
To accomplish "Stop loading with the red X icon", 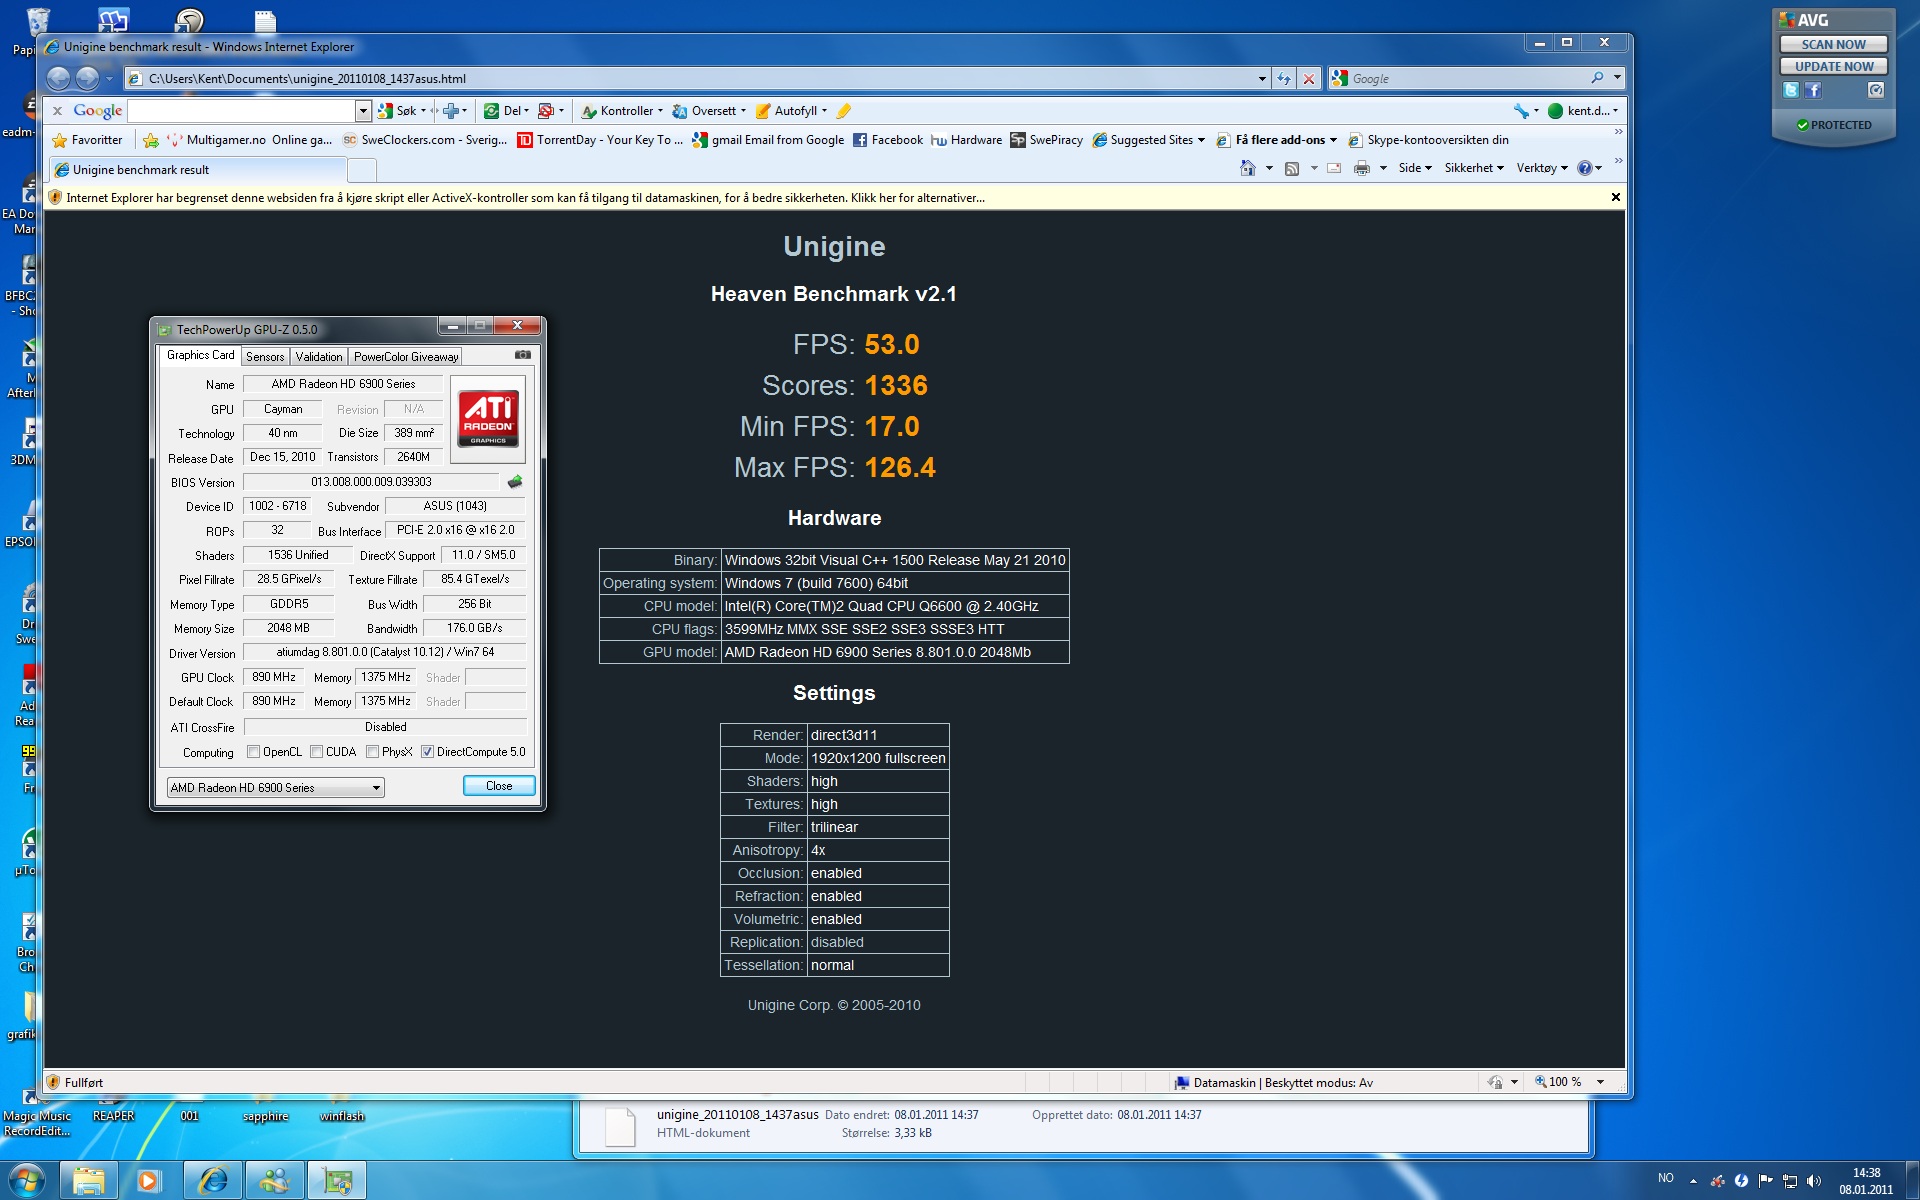I will coord(1308,78).
